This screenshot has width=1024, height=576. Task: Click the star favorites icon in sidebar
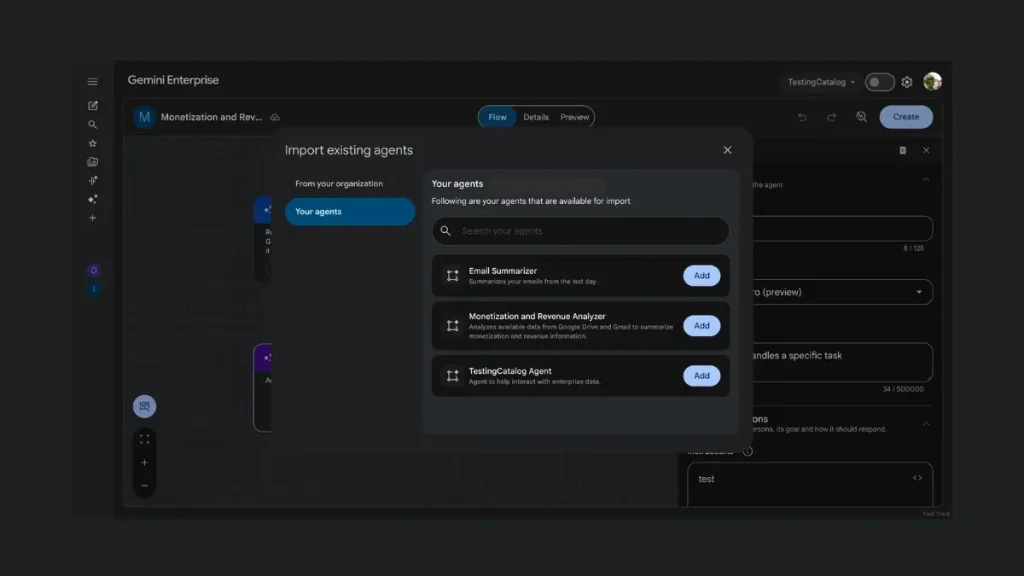pyautogui.click(x=92, y=143)
